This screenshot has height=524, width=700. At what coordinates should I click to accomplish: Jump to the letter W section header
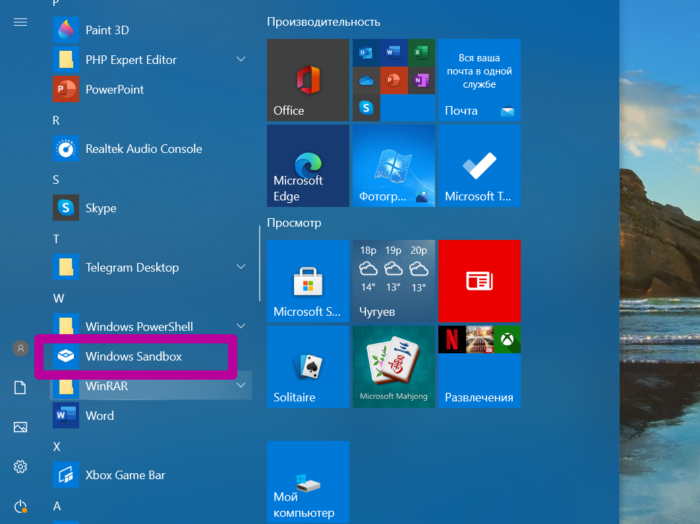[57, 298]
